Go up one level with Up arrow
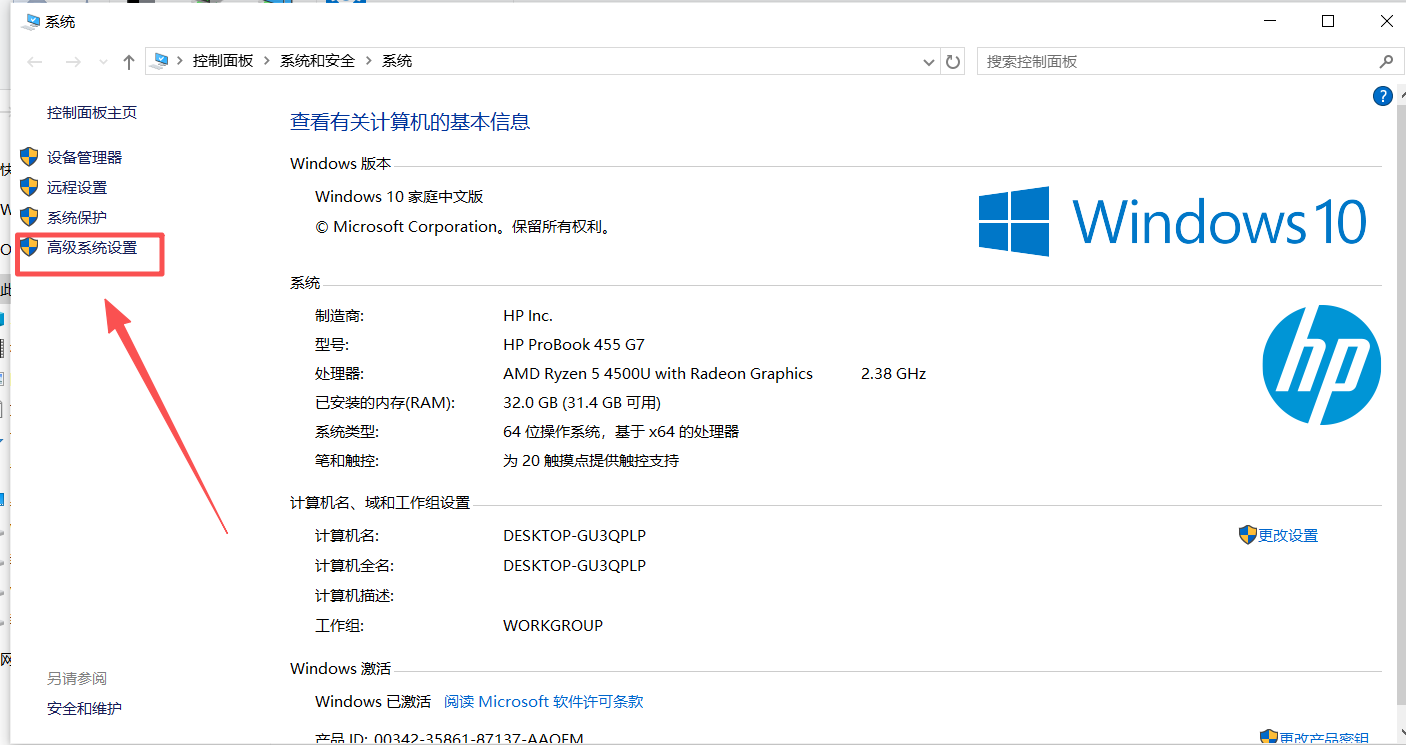This screenshot has height=745, width=1406. (129, 62)
